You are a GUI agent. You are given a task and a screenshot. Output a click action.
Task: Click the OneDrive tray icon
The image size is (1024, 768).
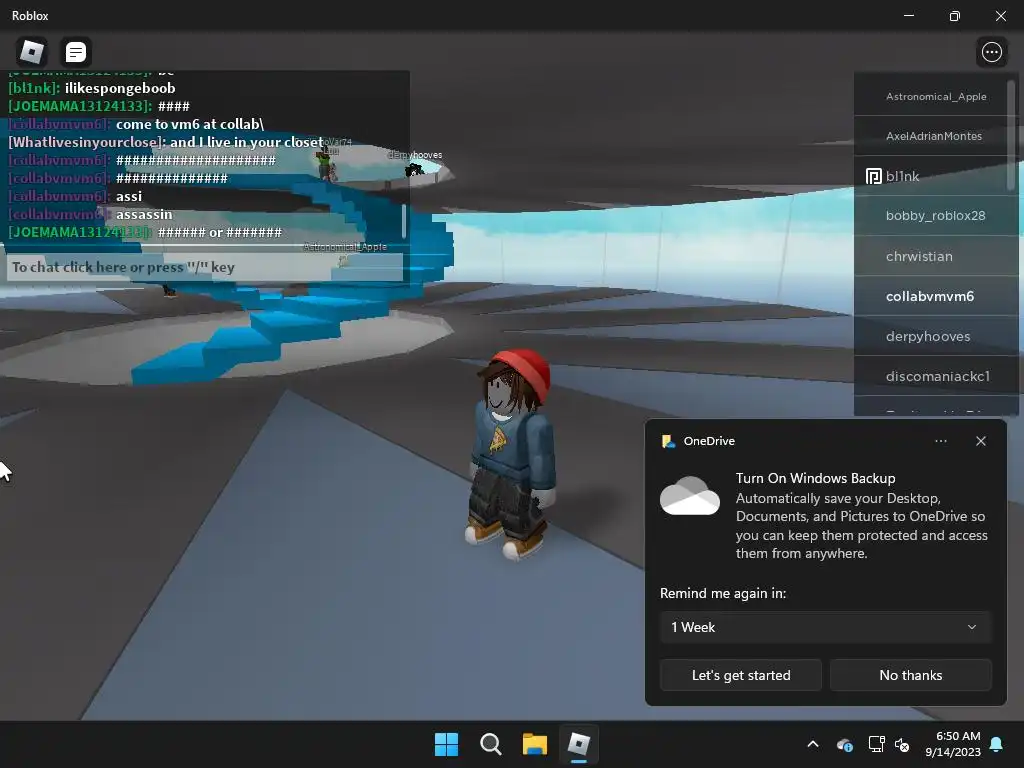point(844,744)
